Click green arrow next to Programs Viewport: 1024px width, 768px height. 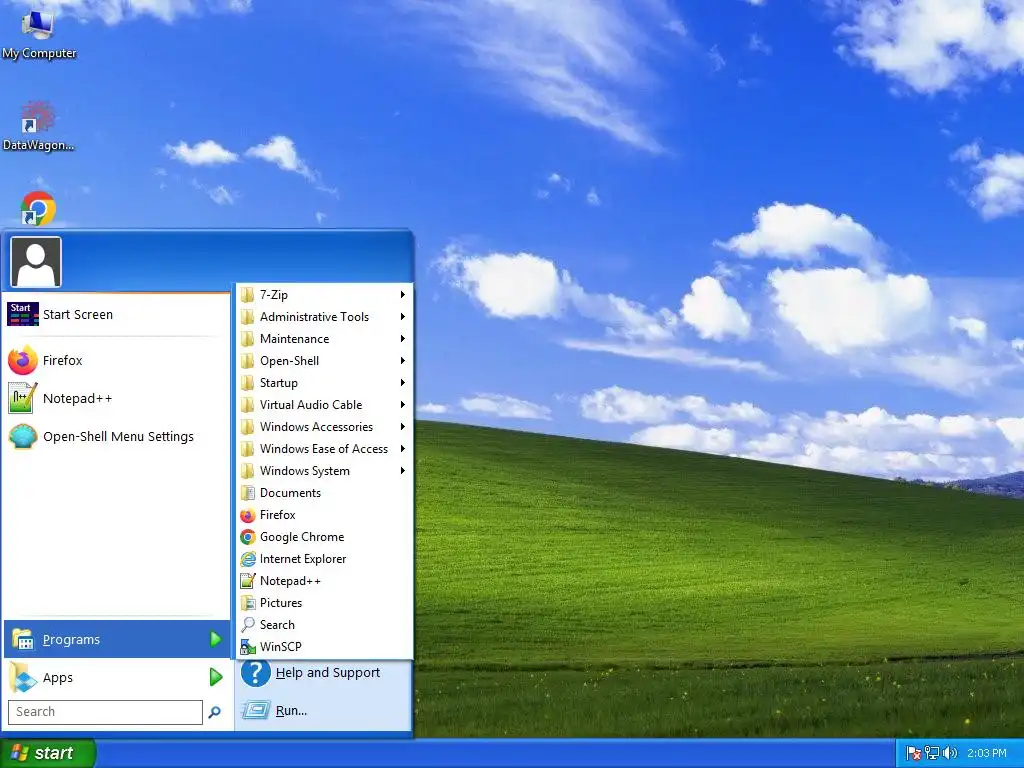tap(216, 639)
